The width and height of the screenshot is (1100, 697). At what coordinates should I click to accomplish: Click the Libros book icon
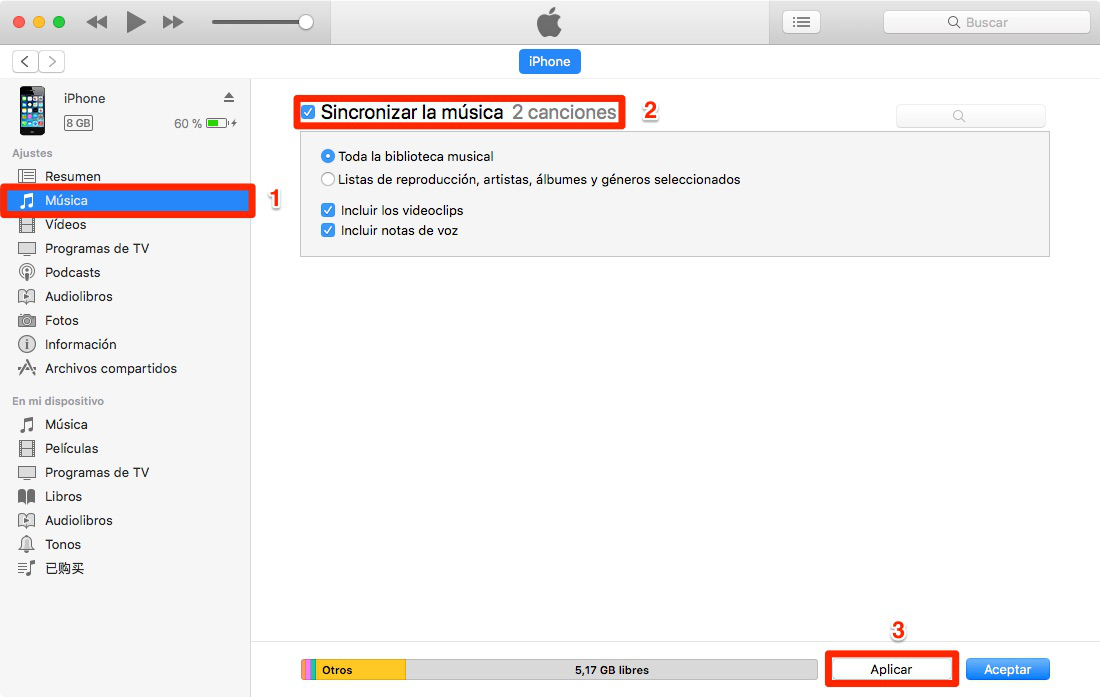(x=27, y=496)
